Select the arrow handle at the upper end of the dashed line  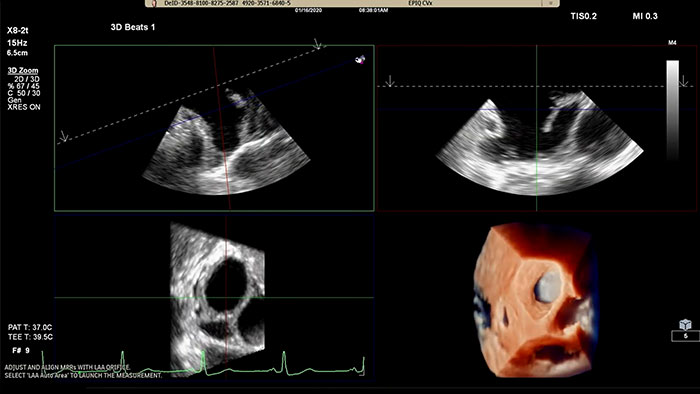317,44
